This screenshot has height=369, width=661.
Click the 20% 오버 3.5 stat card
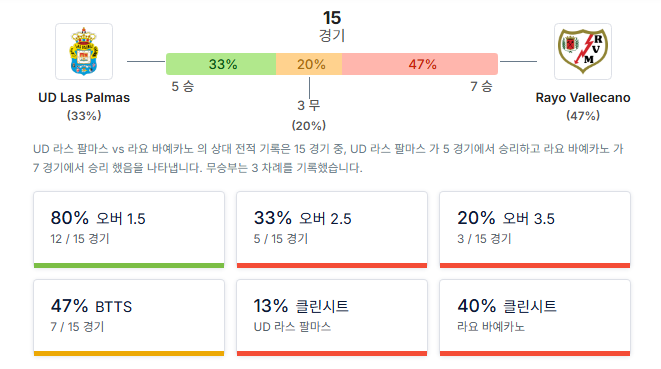[x=535, y=230]
